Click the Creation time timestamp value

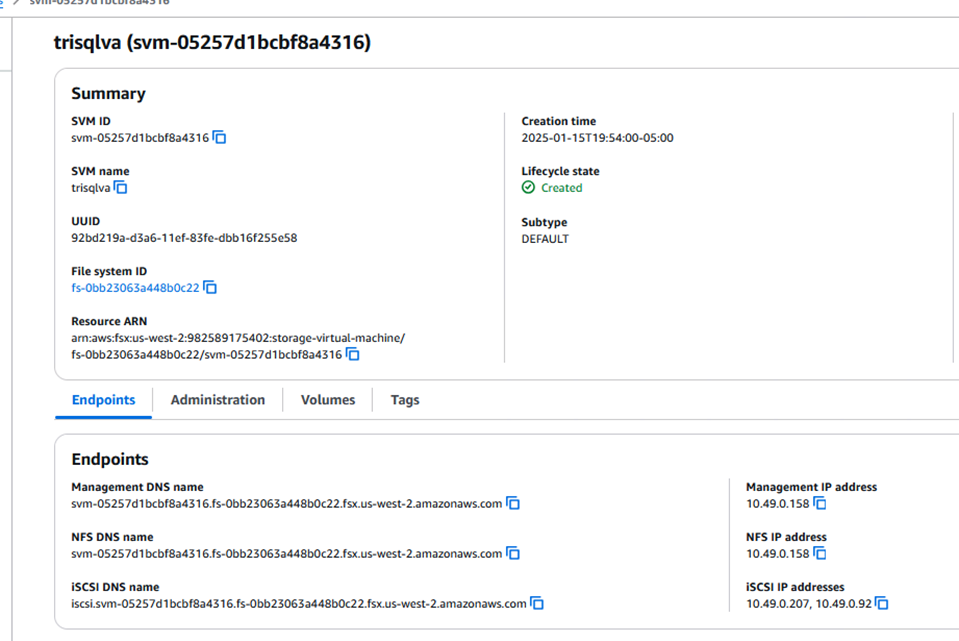point(597,138)
